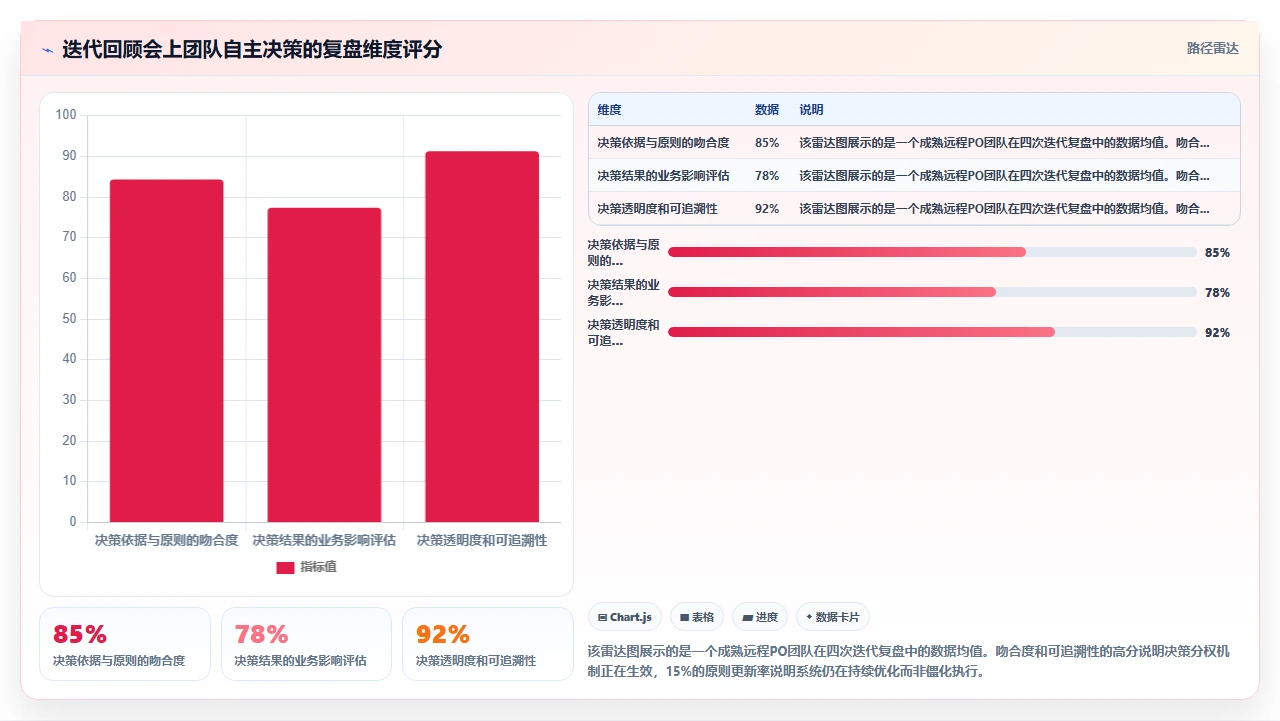Click the x-axis label 决策依据与原则的吻合度
This screenshot has height=721, width=1280.
[x=166, y=540]
